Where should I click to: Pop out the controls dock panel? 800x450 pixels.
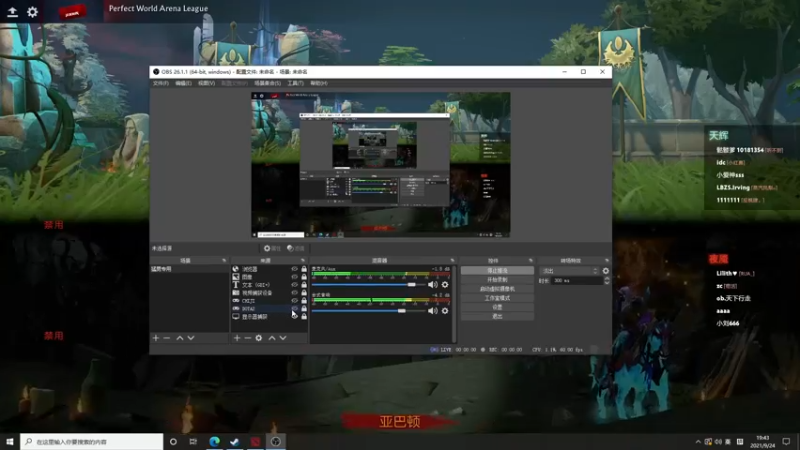click(531, 261)
